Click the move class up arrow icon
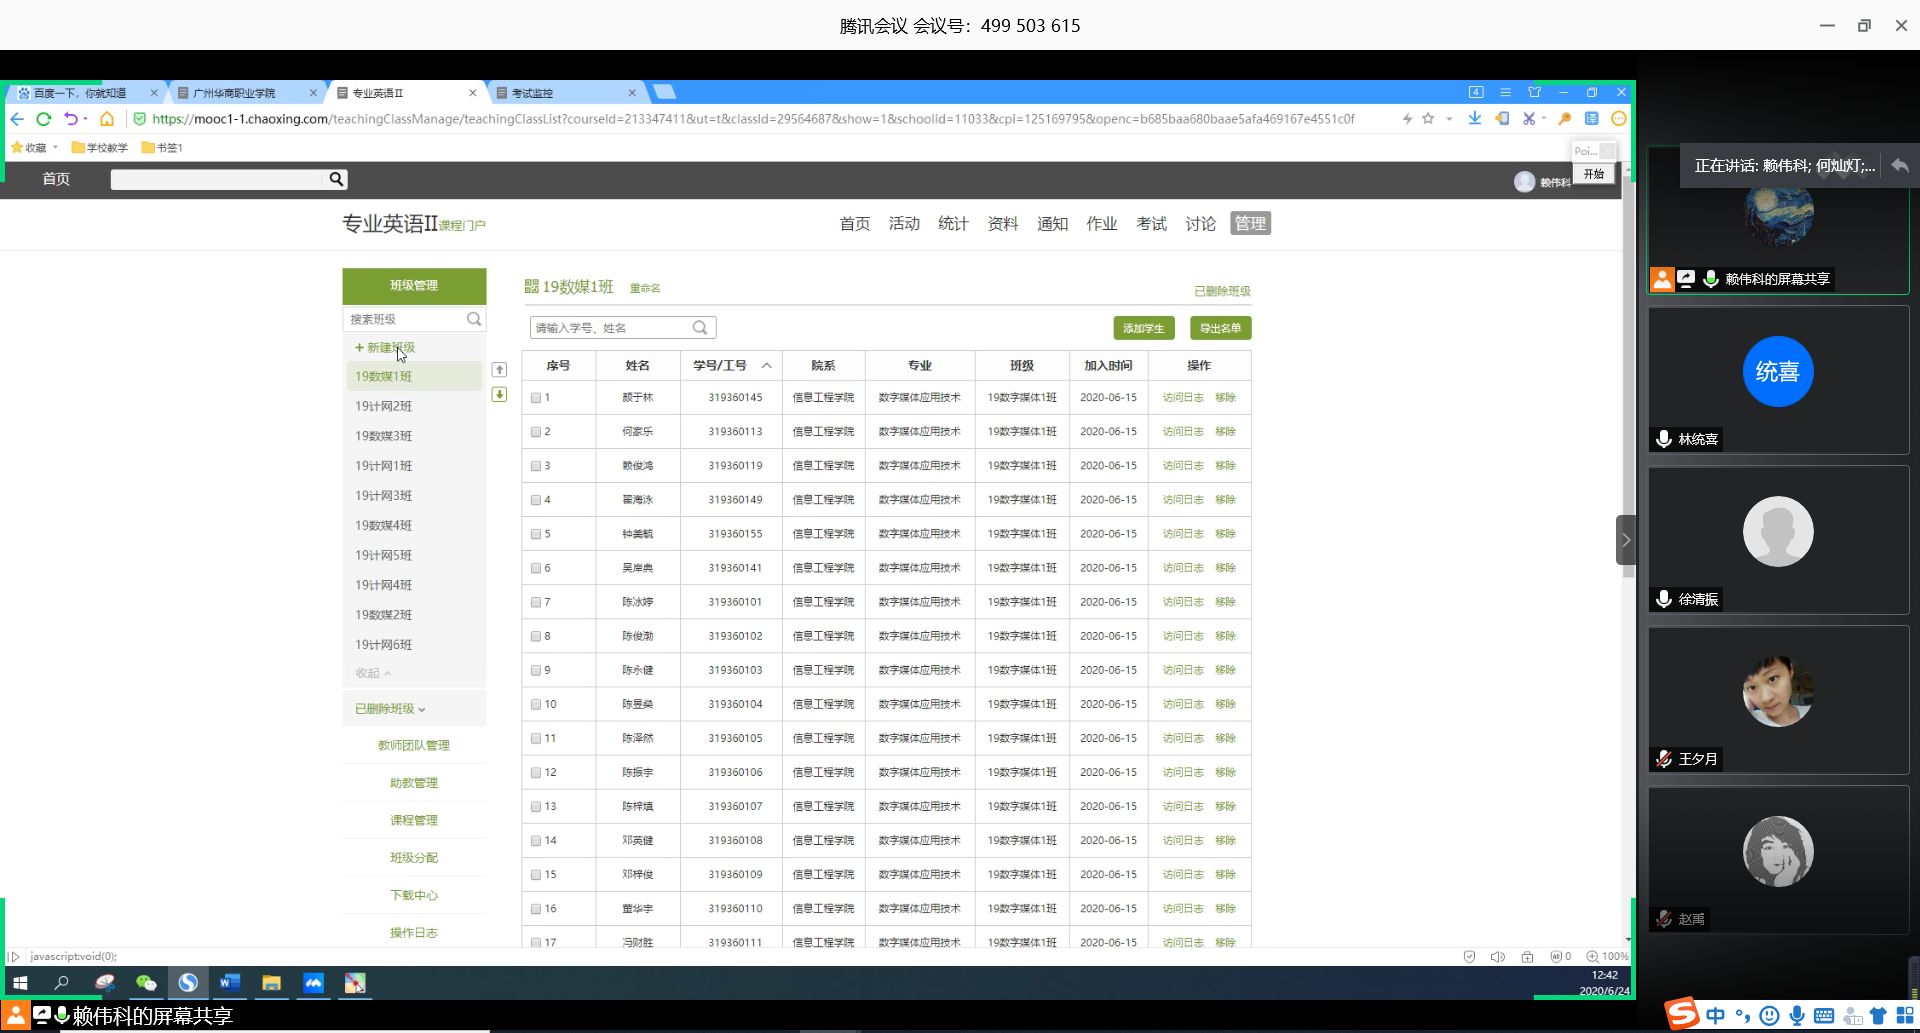The height and width of the screenshot is (1033, 1920). coord(500,370)
